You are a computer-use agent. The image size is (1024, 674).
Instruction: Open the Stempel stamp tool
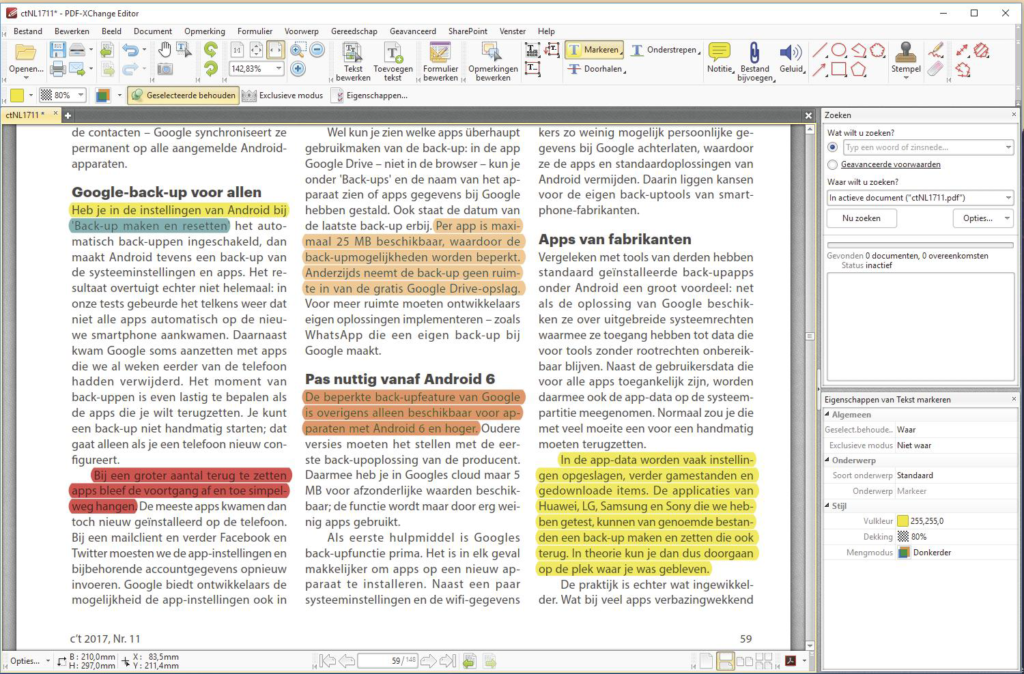(x=906, y=57)
